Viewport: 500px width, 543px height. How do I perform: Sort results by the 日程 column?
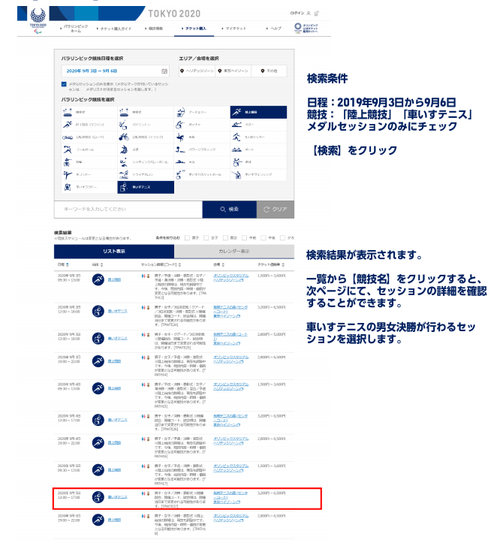[x=63, y=265]
